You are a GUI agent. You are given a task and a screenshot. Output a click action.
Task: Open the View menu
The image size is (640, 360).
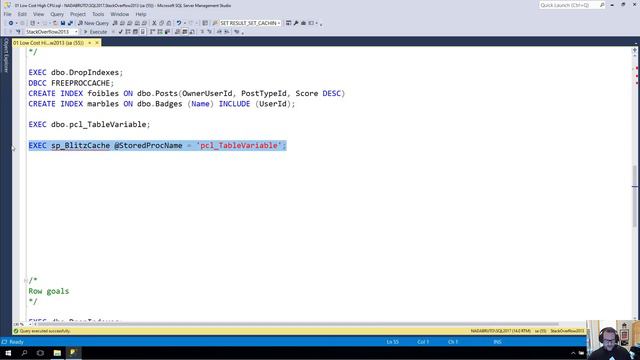pos(38,14)
